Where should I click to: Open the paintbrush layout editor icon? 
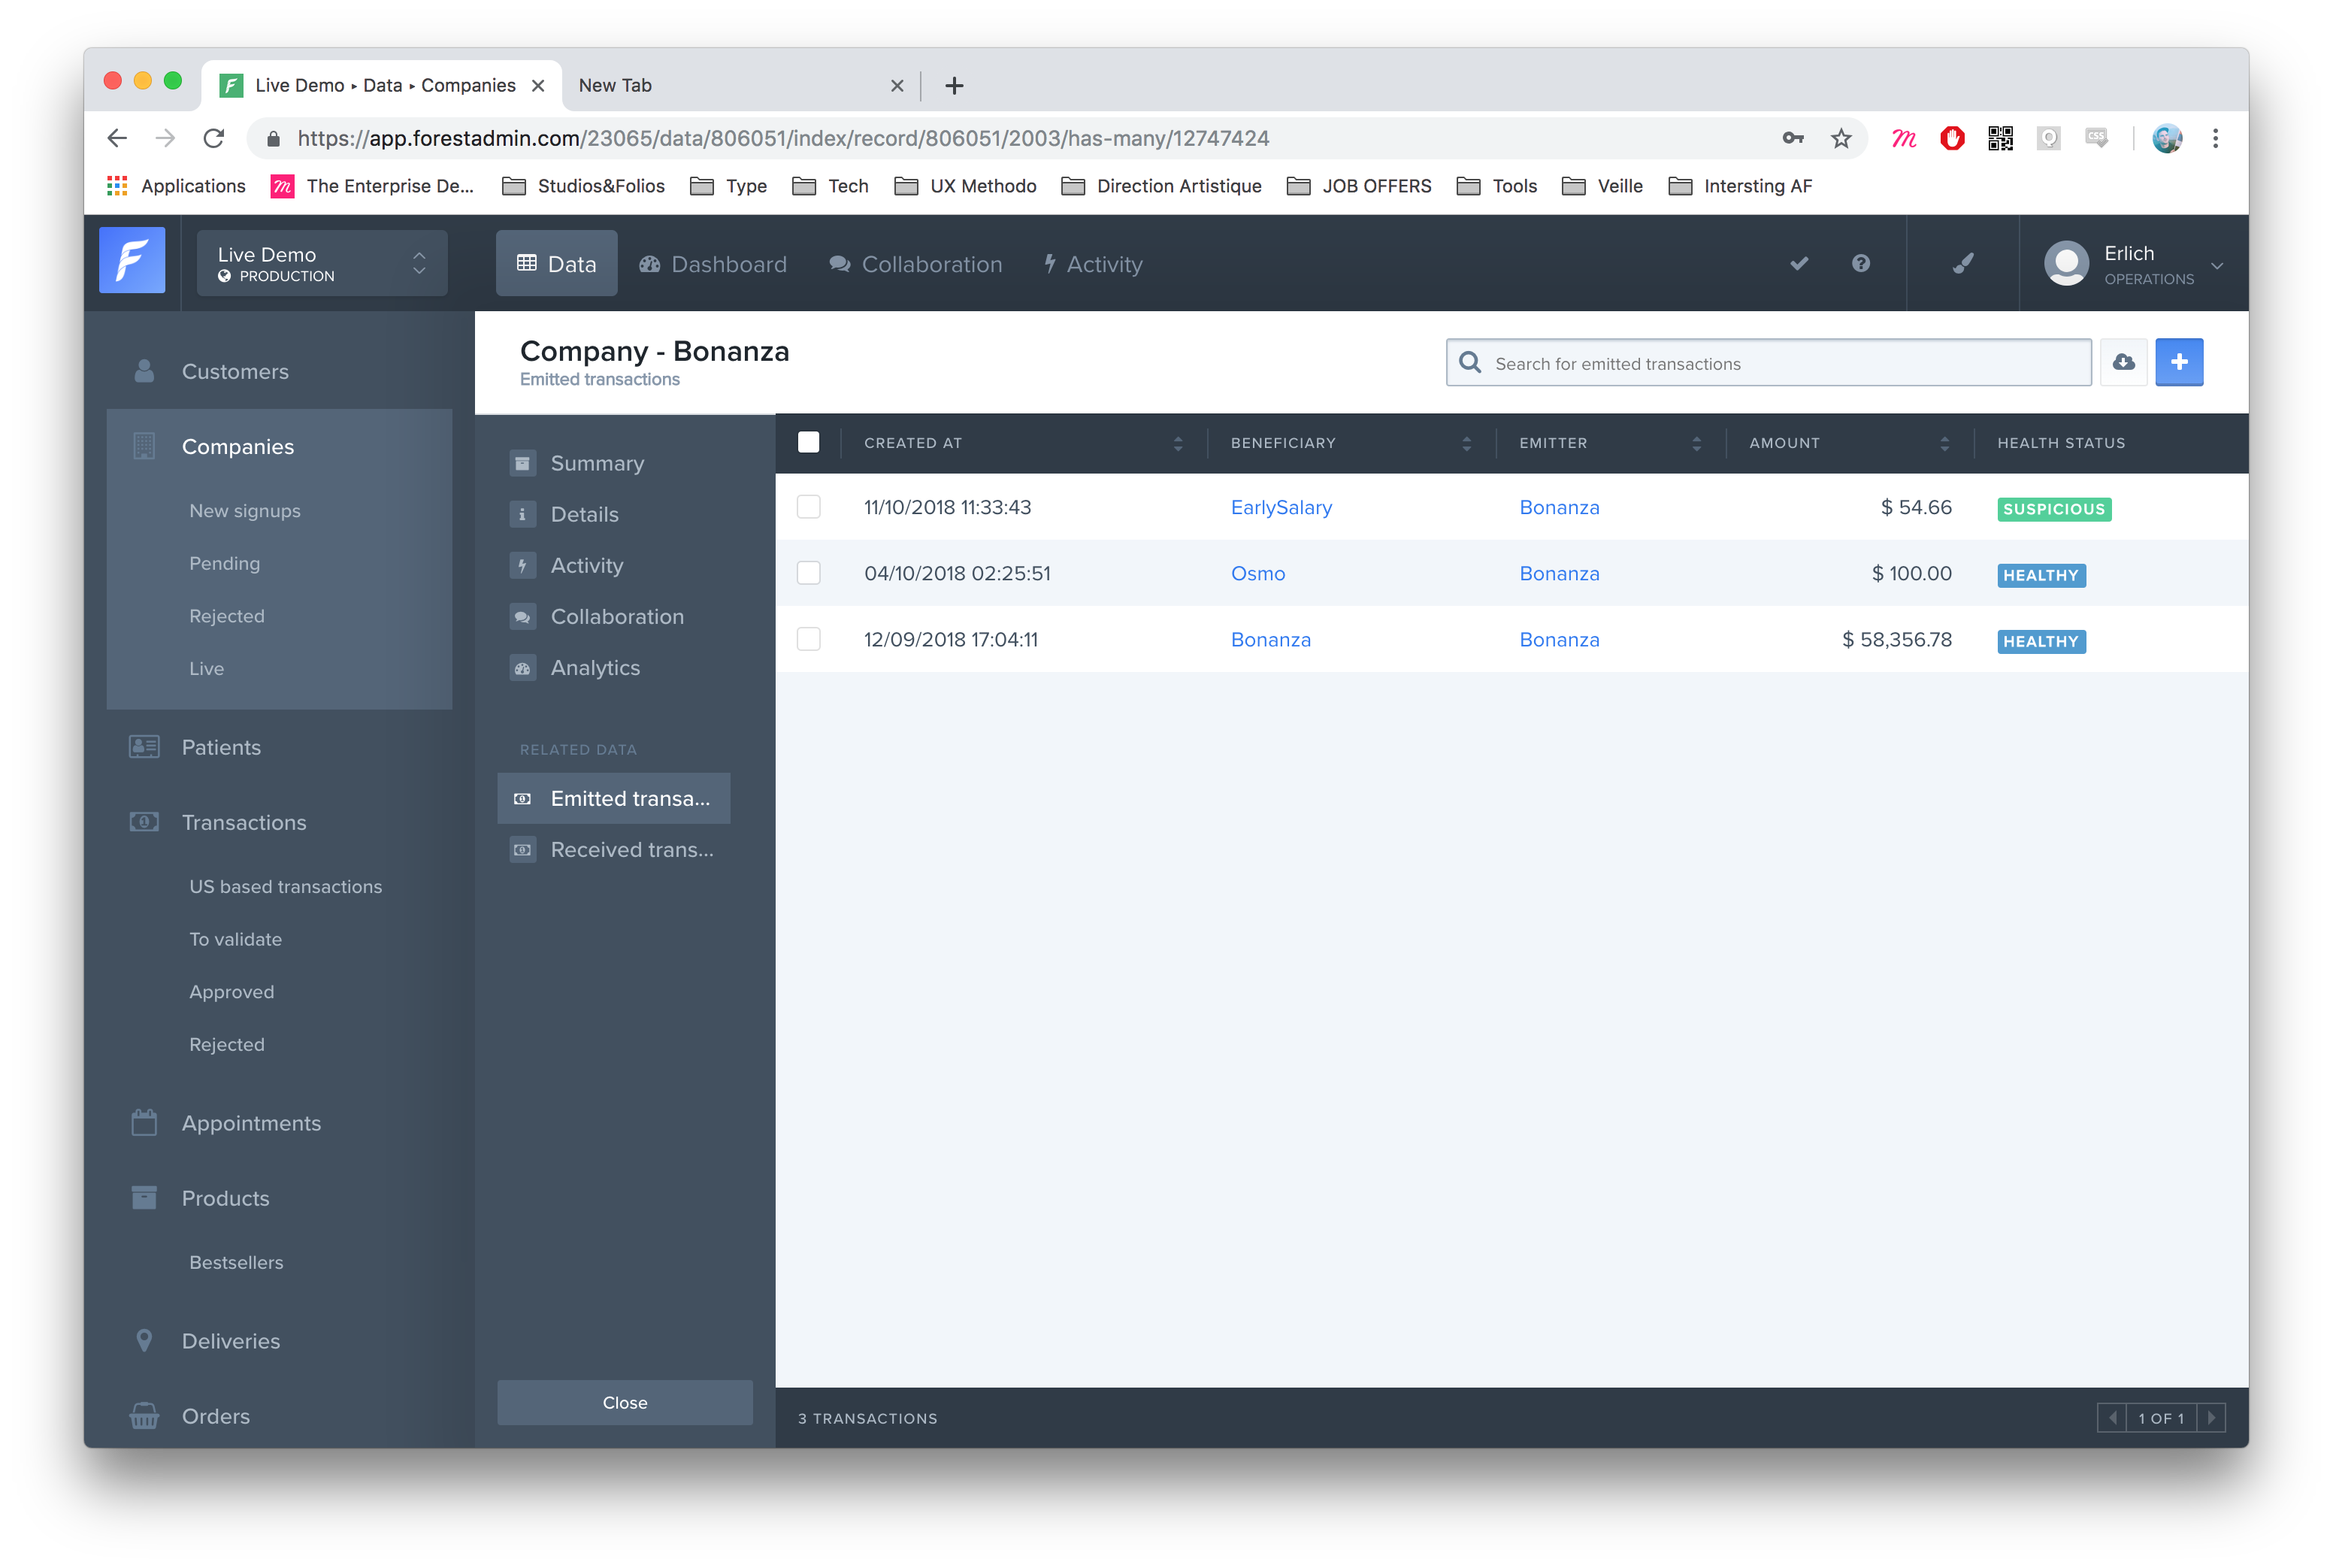coord(1963,264)
